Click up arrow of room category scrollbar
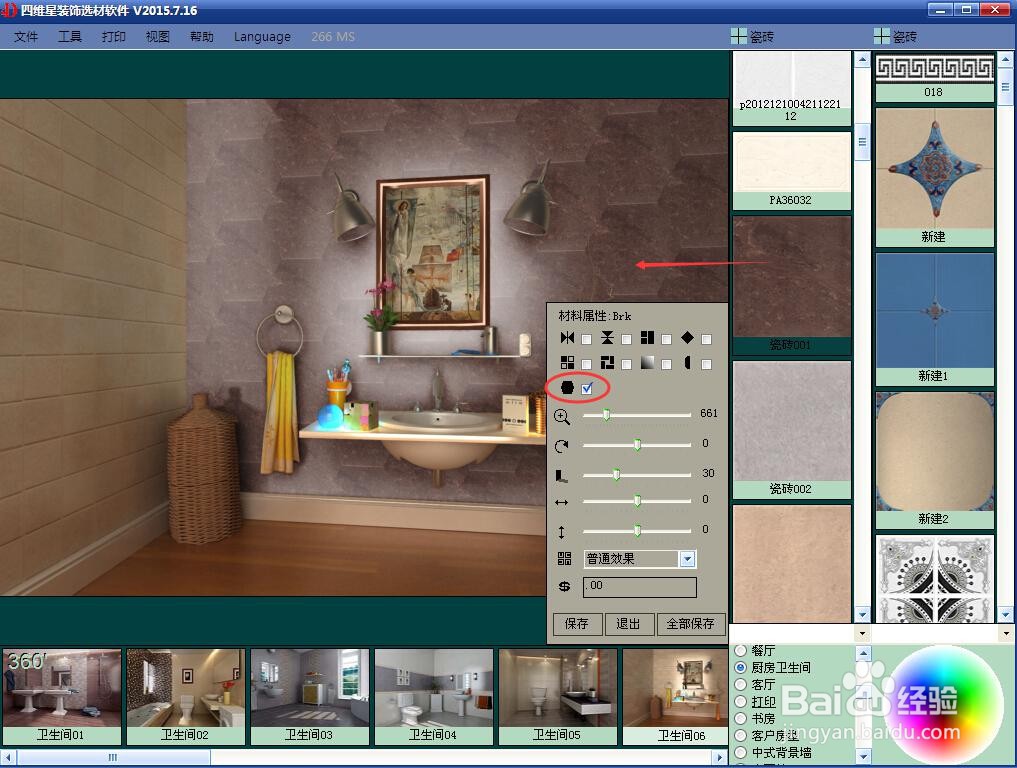The width and height of the screenshot is (1017, 768). (x=863, y=653)
